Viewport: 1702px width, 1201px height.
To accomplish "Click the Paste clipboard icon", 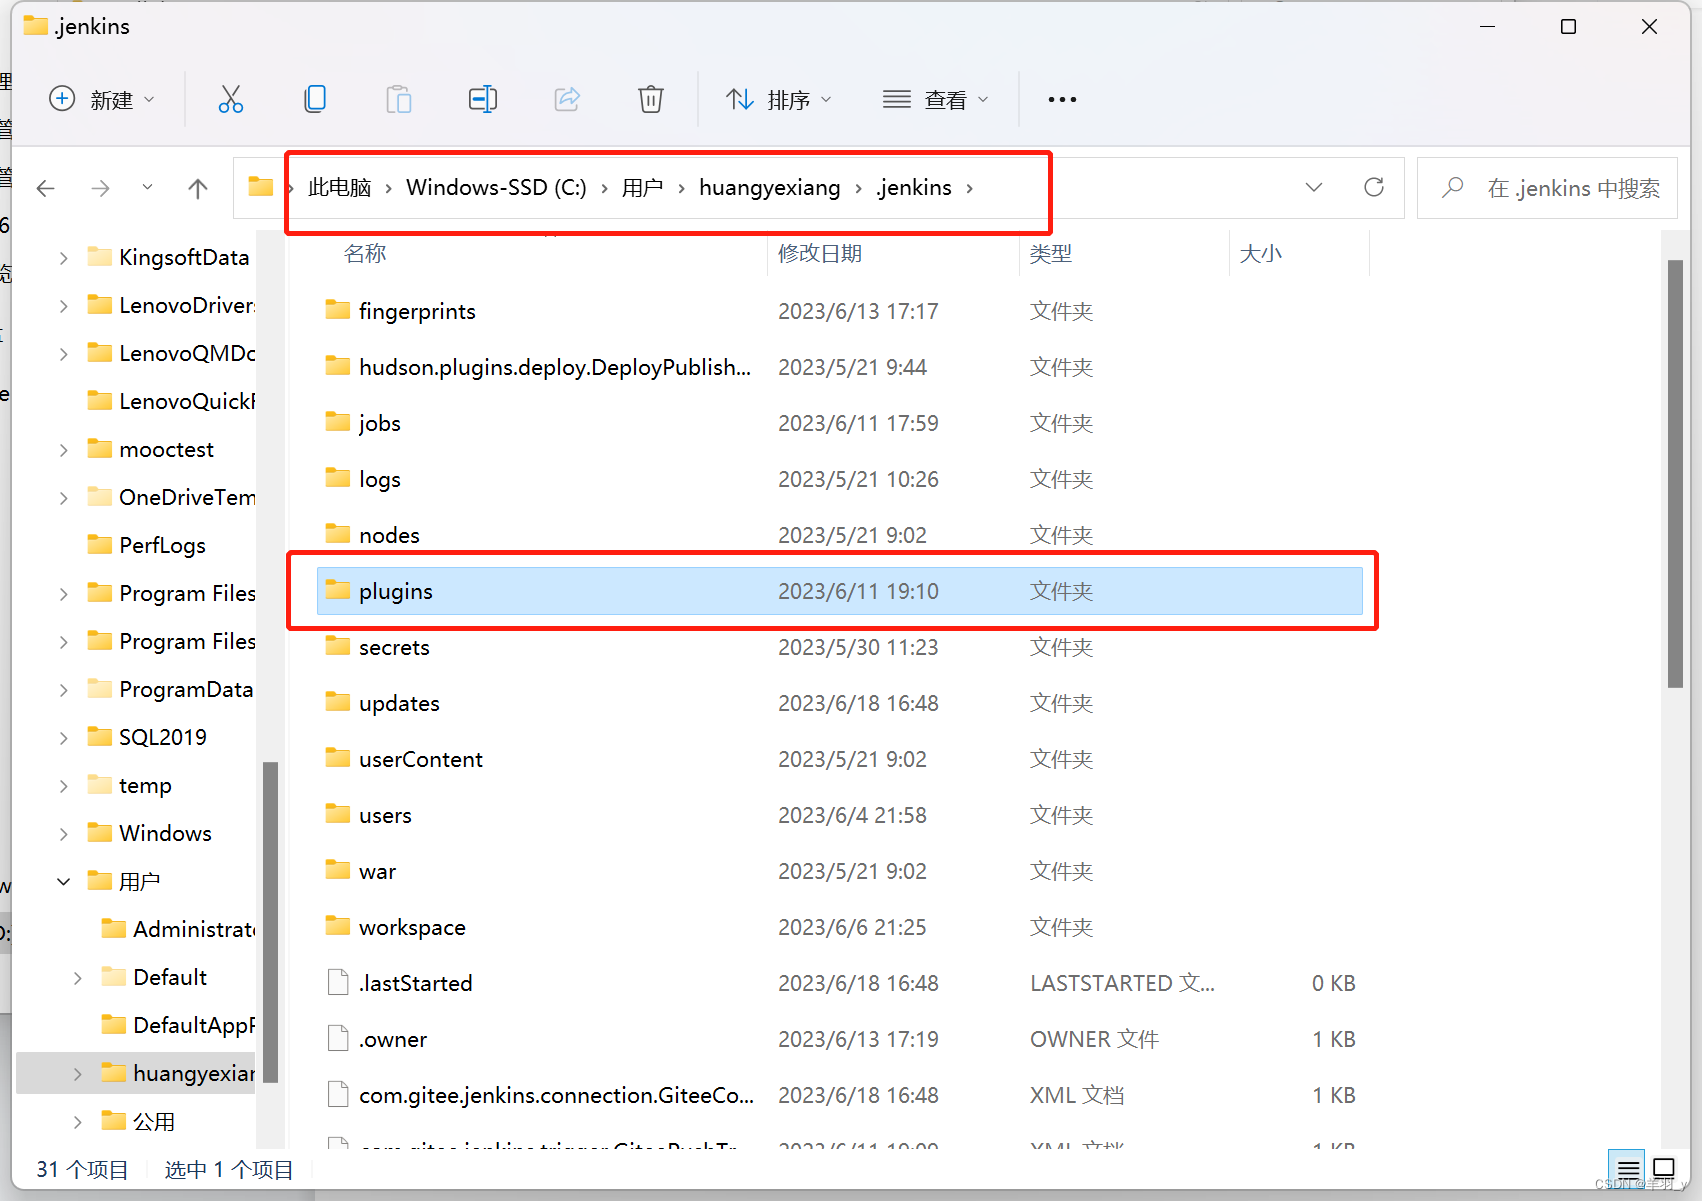I will (399, 99).
